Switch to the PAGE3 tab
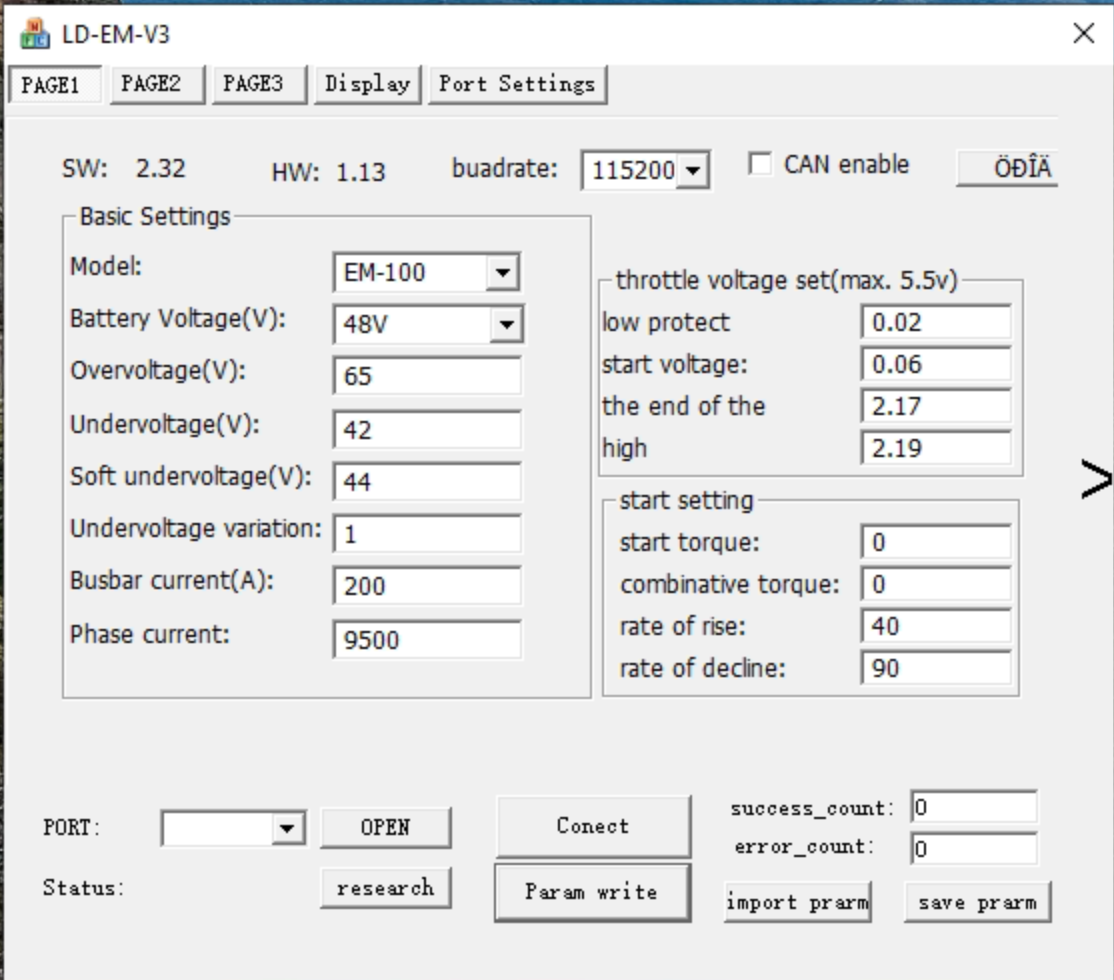The height and width of the screenshot is (980, 1114). point(252,84)
